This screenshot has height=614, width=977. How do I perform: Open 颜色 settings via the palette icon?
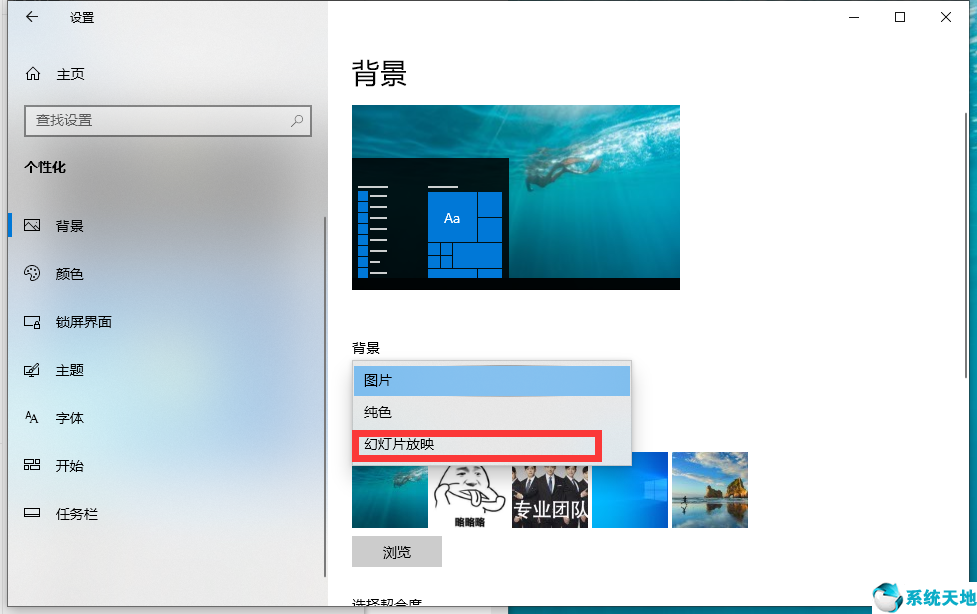tap(32, 274)
